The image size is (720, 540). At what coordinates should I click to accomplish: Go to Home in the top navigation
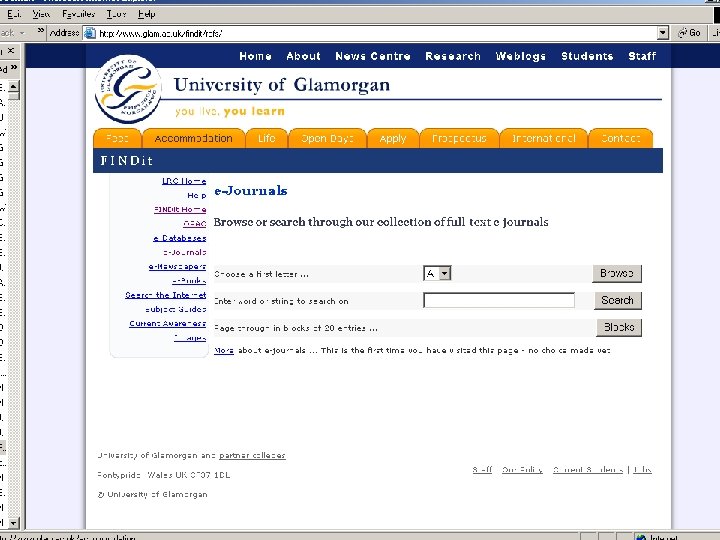pyautogui.click(x=255, y=56)
